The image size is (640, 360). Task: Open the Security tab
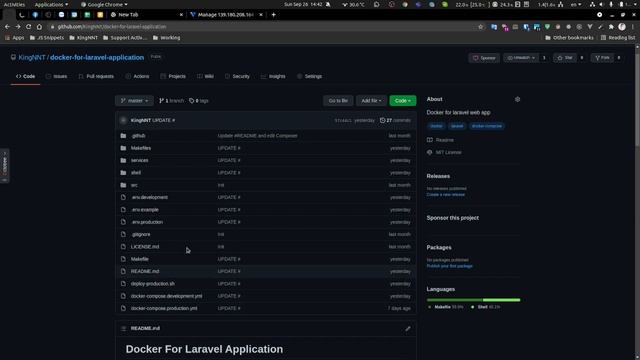pos(237,76)
